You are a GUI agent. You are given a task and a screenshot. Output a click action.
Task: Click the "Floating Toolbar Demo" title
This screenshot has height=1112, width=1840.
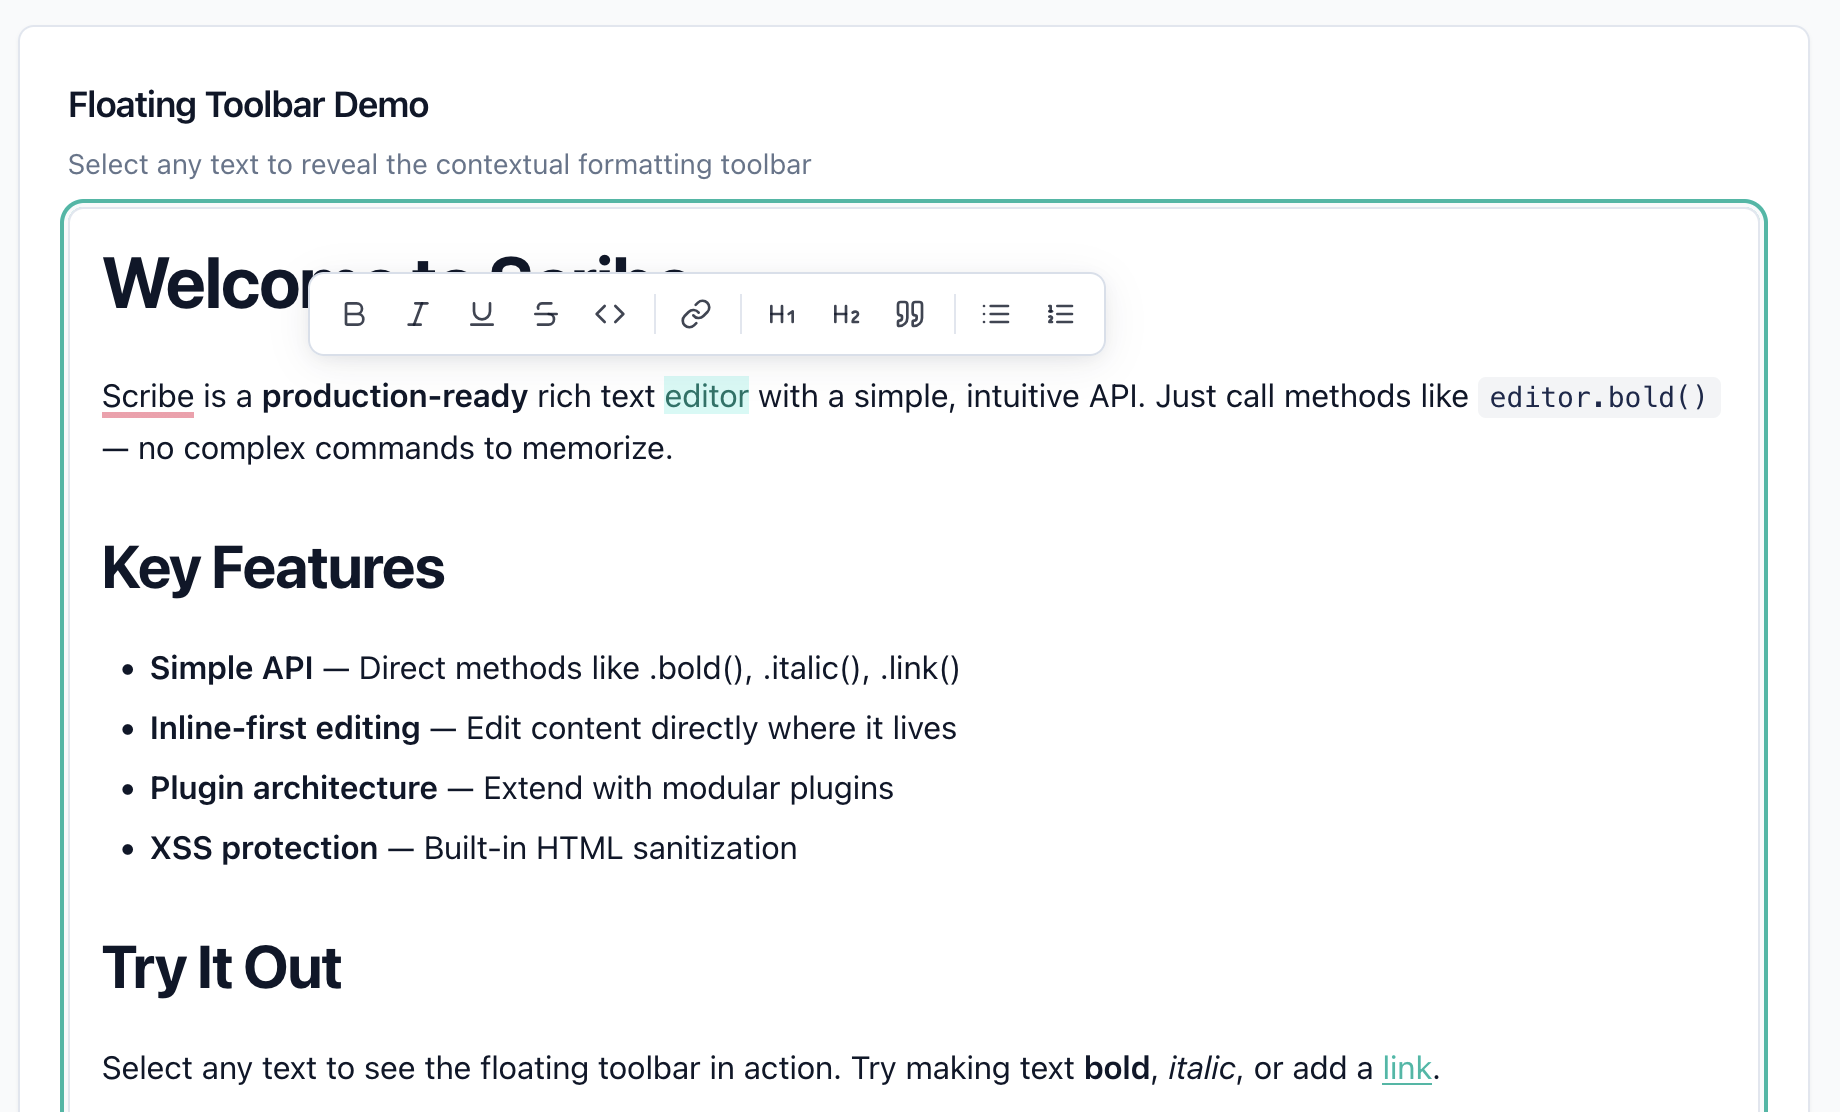(248, 105)
